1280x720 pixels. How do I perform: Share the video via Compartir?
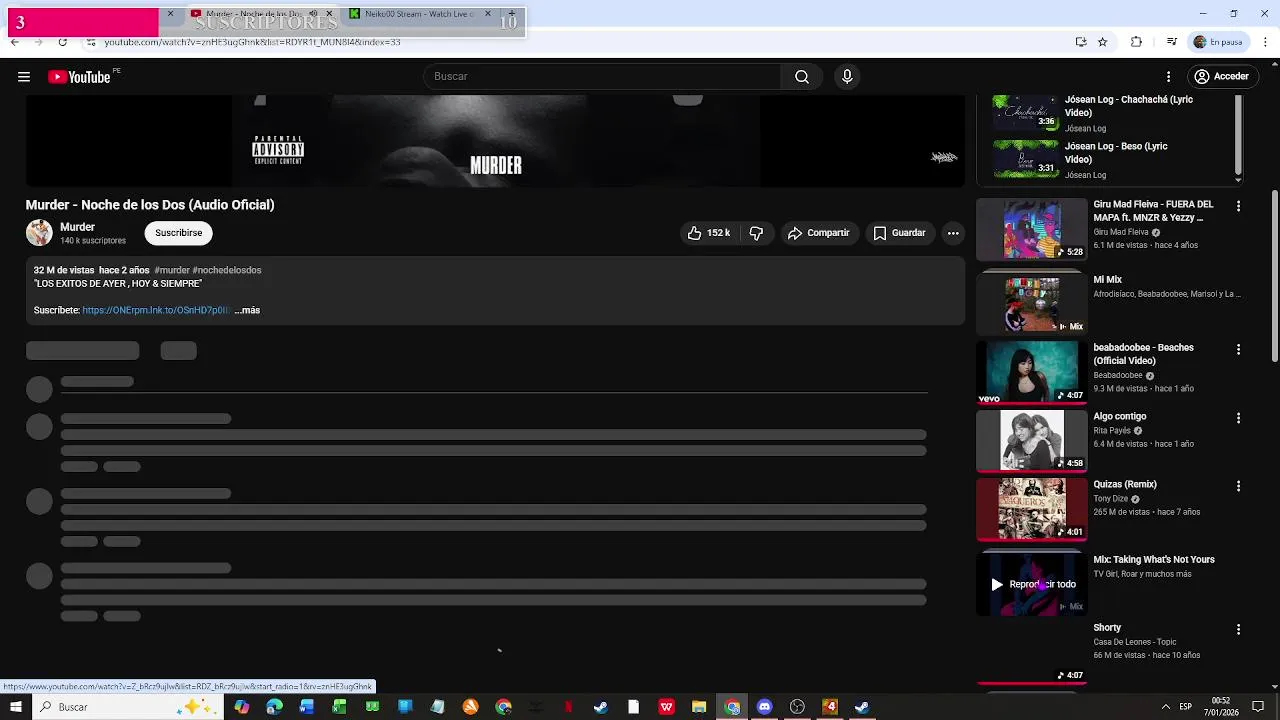(818, 233)
